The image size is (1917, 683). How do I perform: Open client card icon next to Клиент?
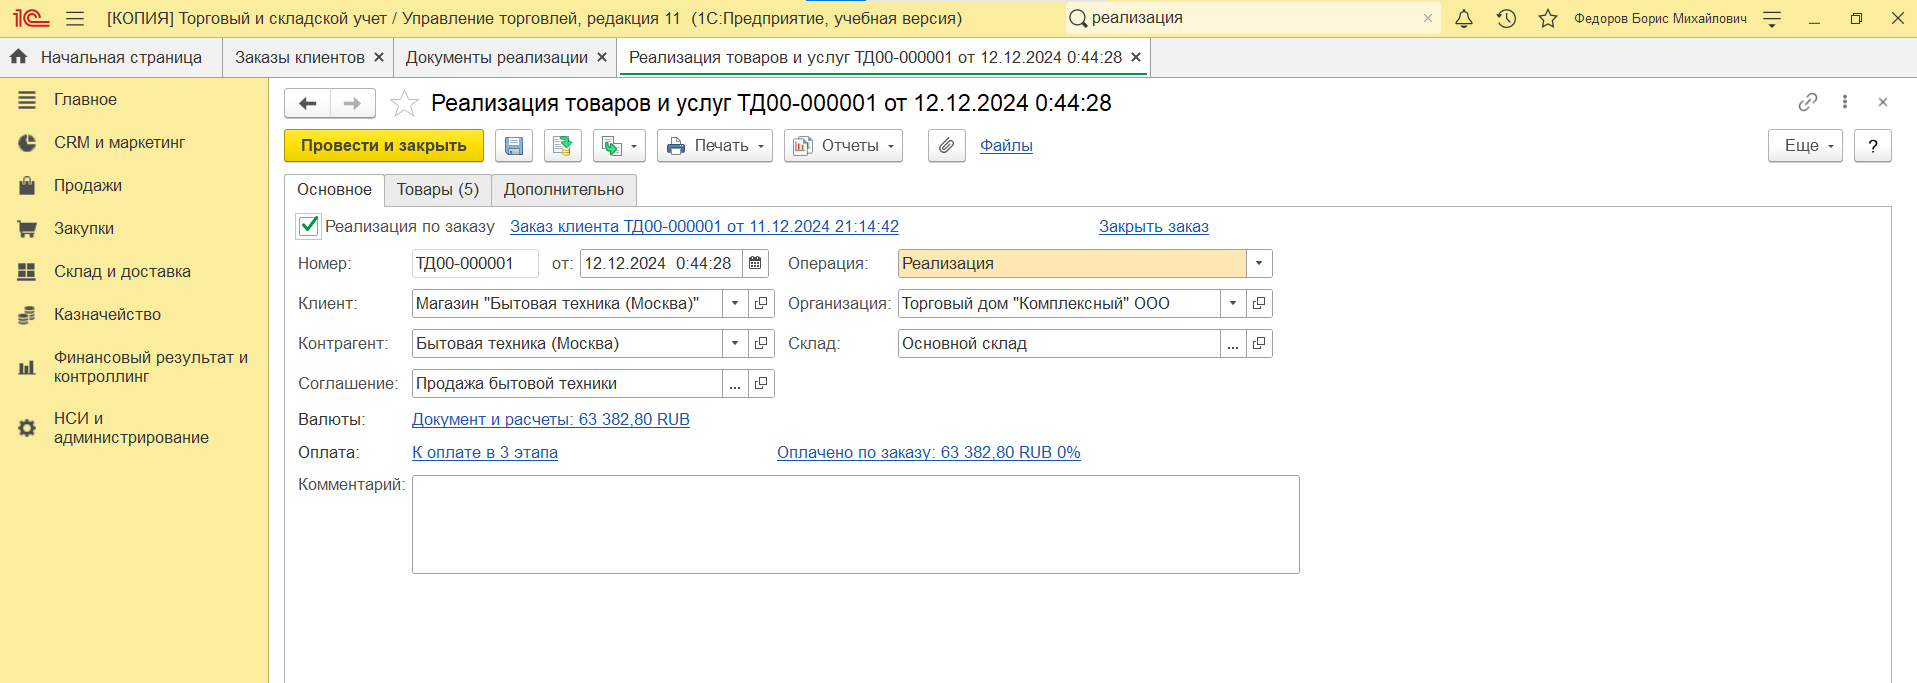[x=761, y=303]
